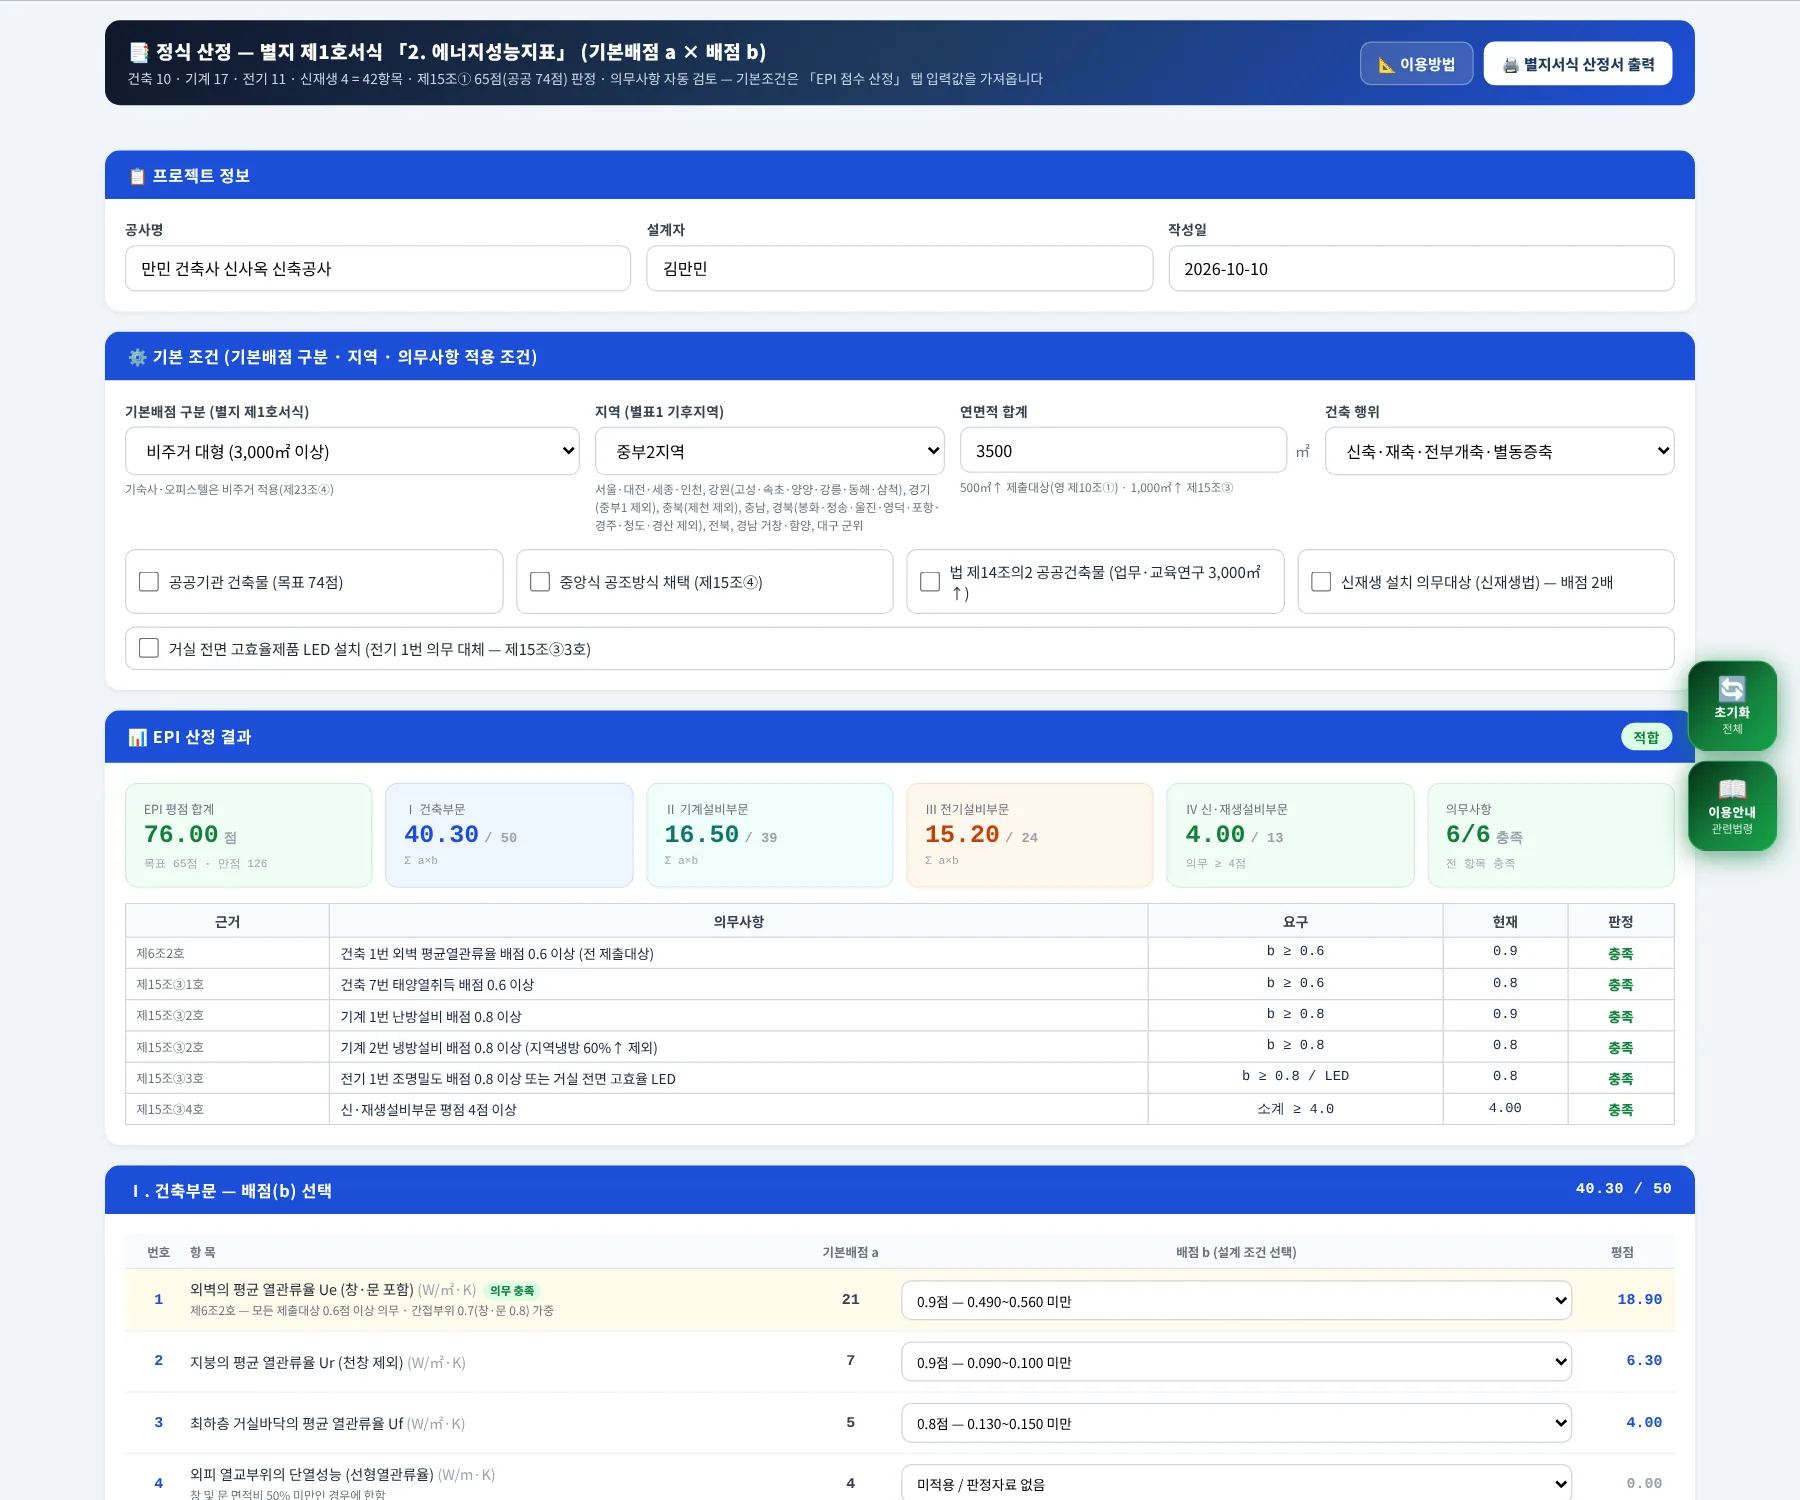Open 외피 열교부위 단열성능 배점 dropdown
The height and width of the screenshot is (1500, 1800).
(1236, 1484)
